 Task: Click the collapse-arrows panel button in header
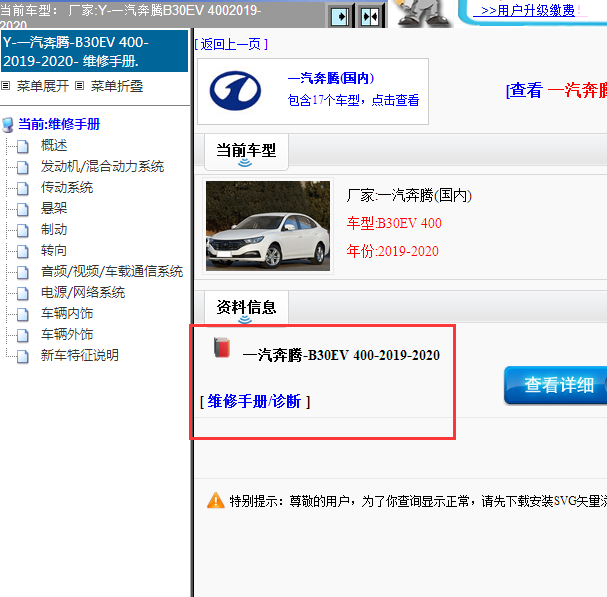[x=370, y=16]
